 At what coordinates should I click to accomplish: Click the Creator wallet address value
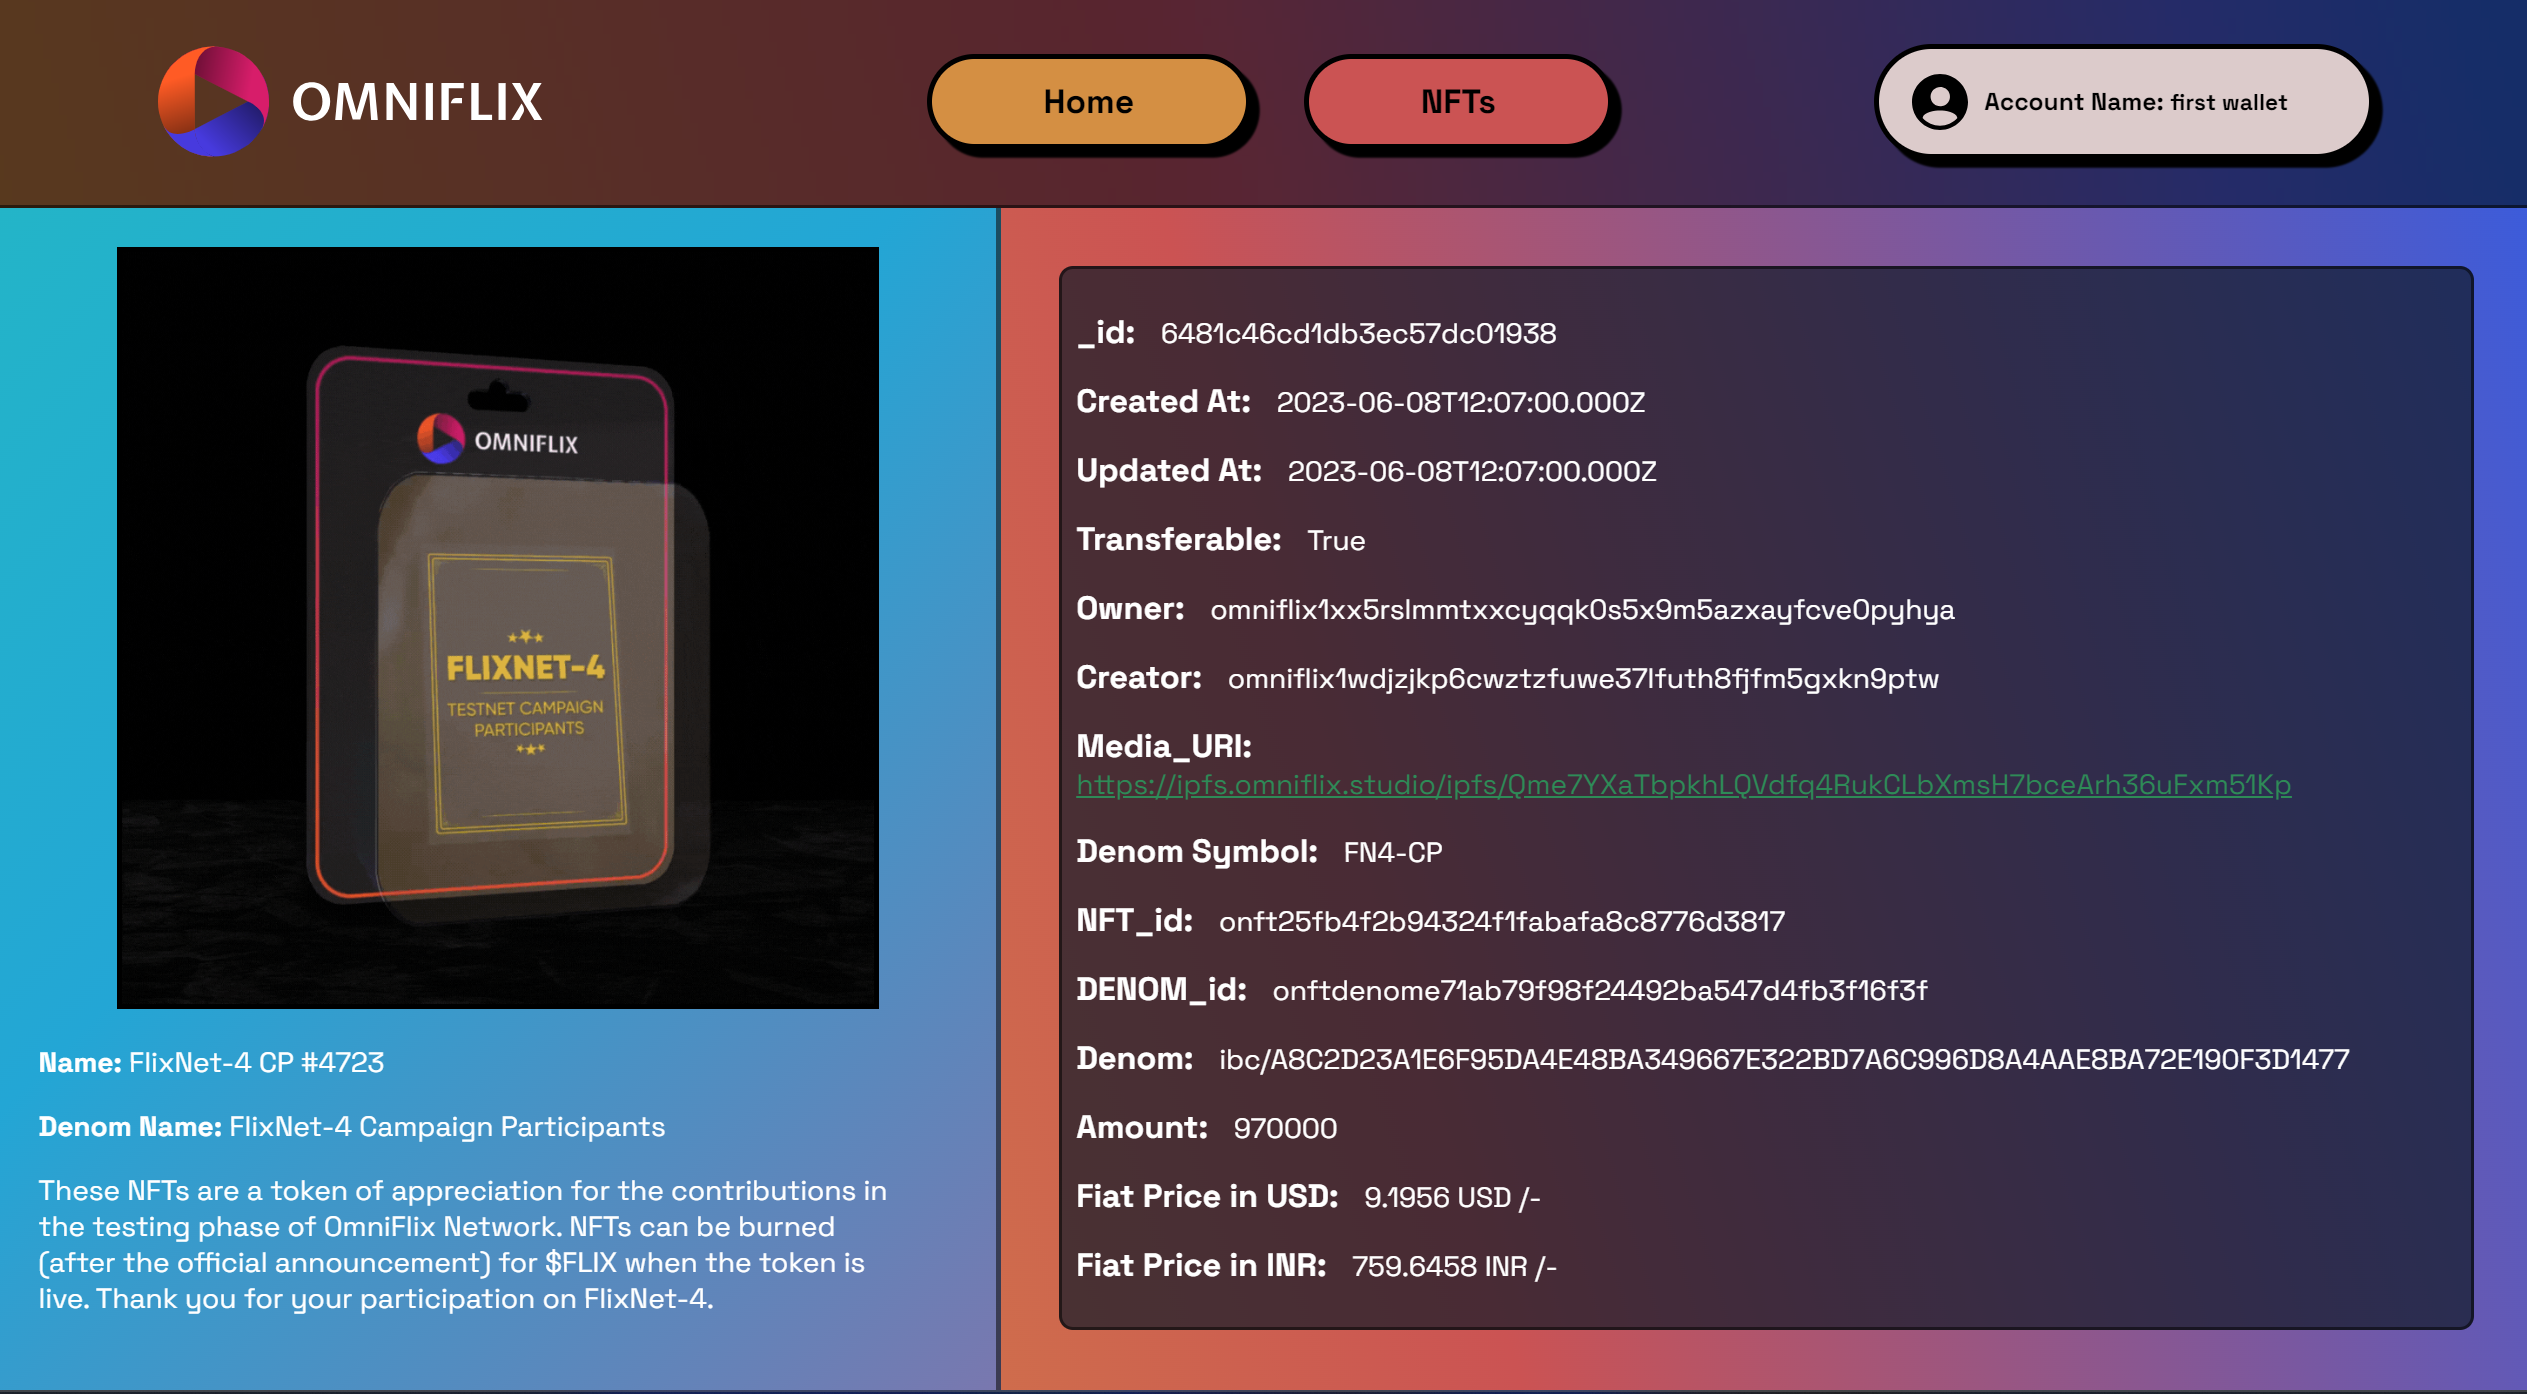[x=1583, y=679]
